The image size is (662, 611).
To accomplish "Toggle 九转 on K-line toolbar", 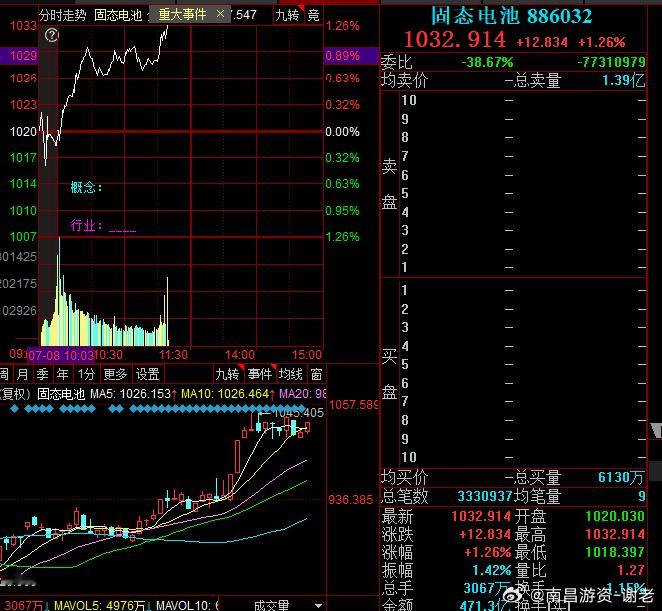I will point(227,374).
